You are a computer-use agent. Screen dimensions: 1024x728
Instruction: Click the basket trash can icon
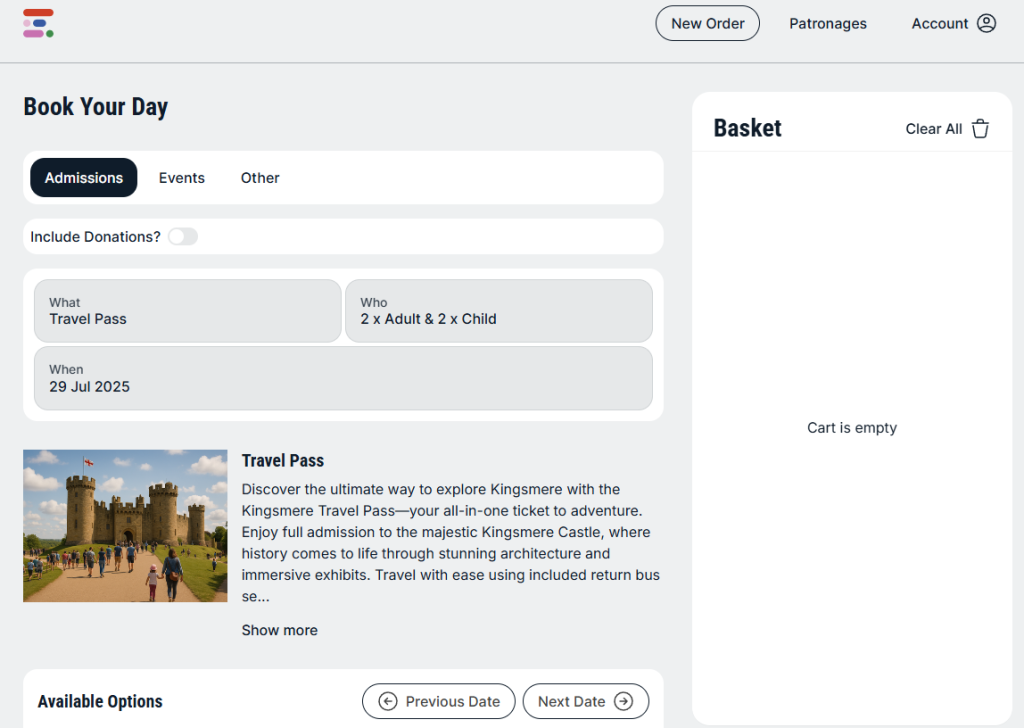[x=980, y=129]
